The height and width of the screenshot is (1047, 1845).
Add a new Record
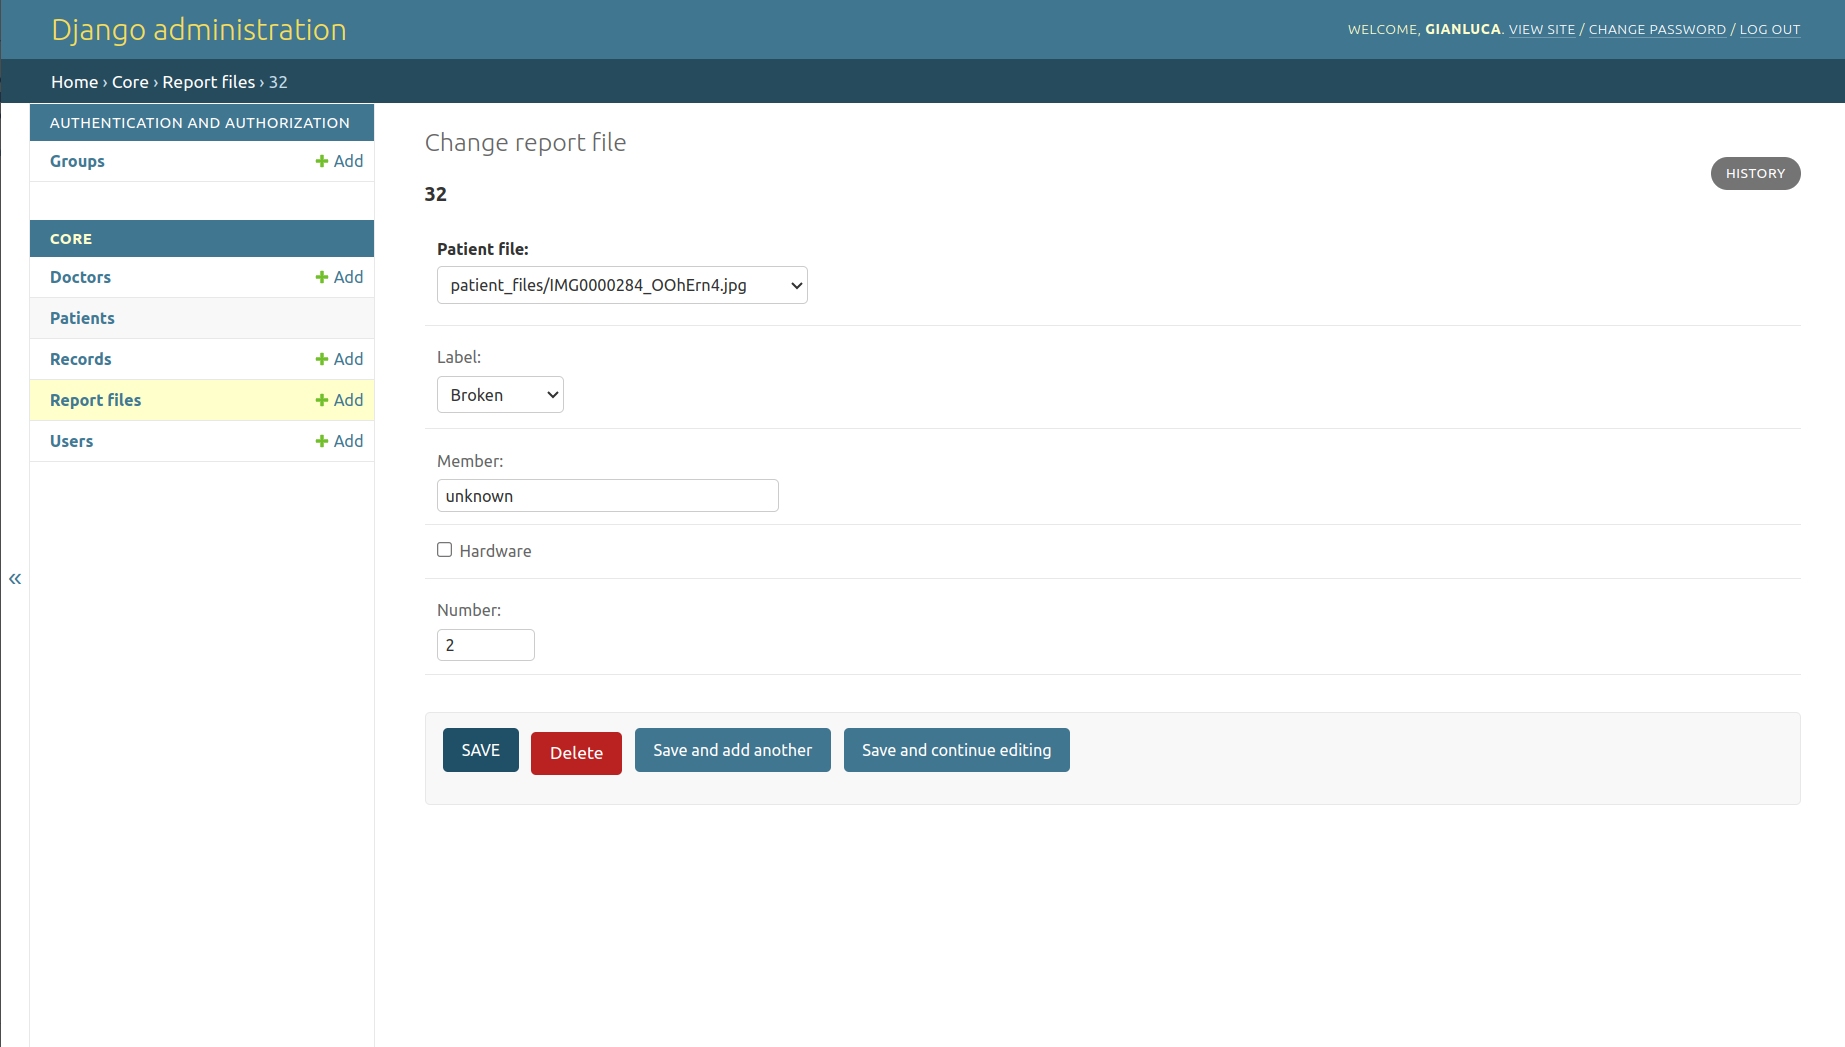[339, 359]
